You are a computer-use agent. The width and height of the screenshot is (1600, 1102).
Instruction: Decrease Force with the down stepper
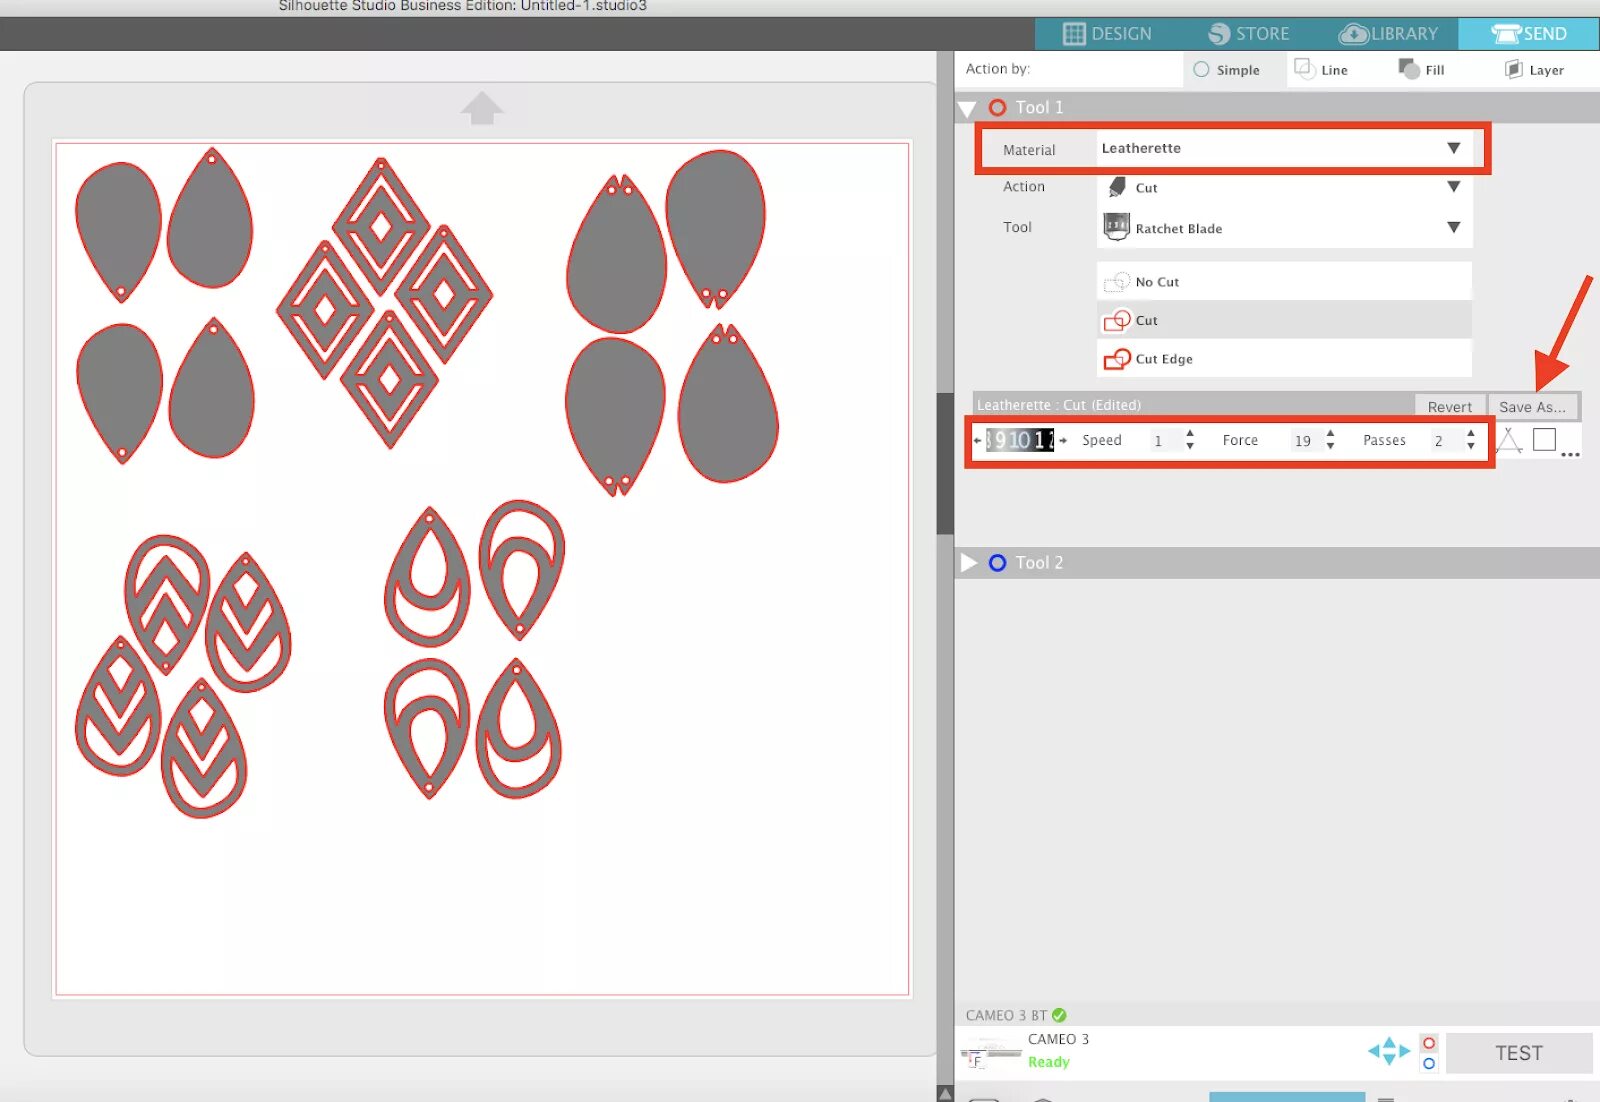point(1330,446)
